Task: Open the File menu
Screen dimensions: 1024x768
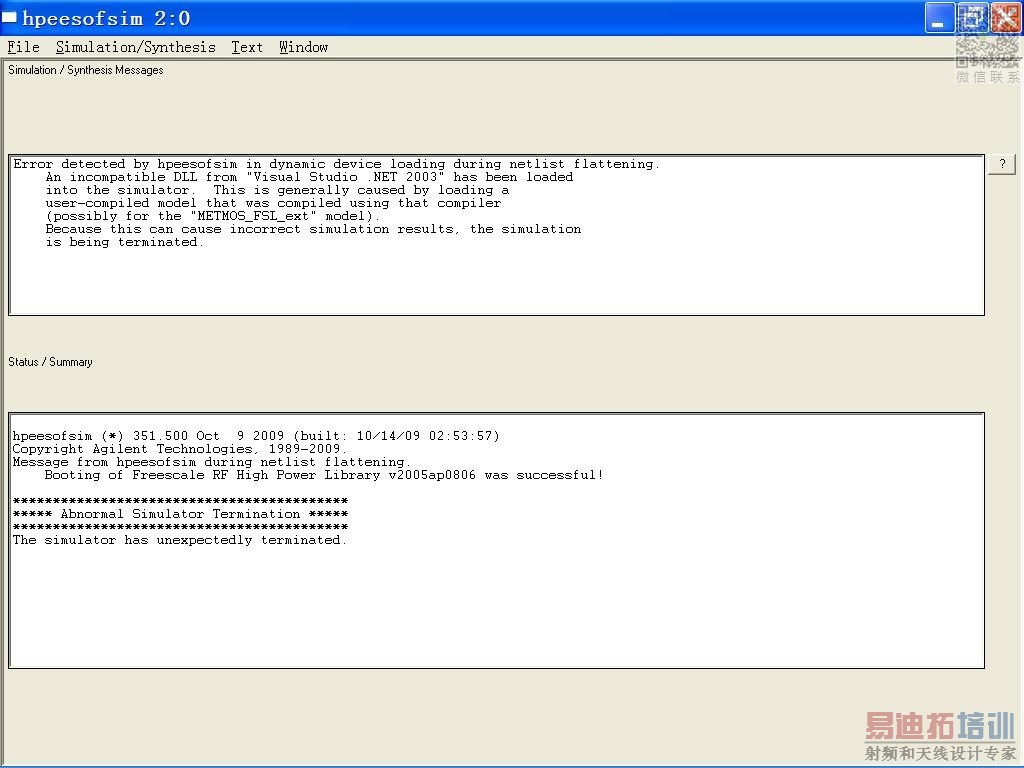Action: point(24,47)
